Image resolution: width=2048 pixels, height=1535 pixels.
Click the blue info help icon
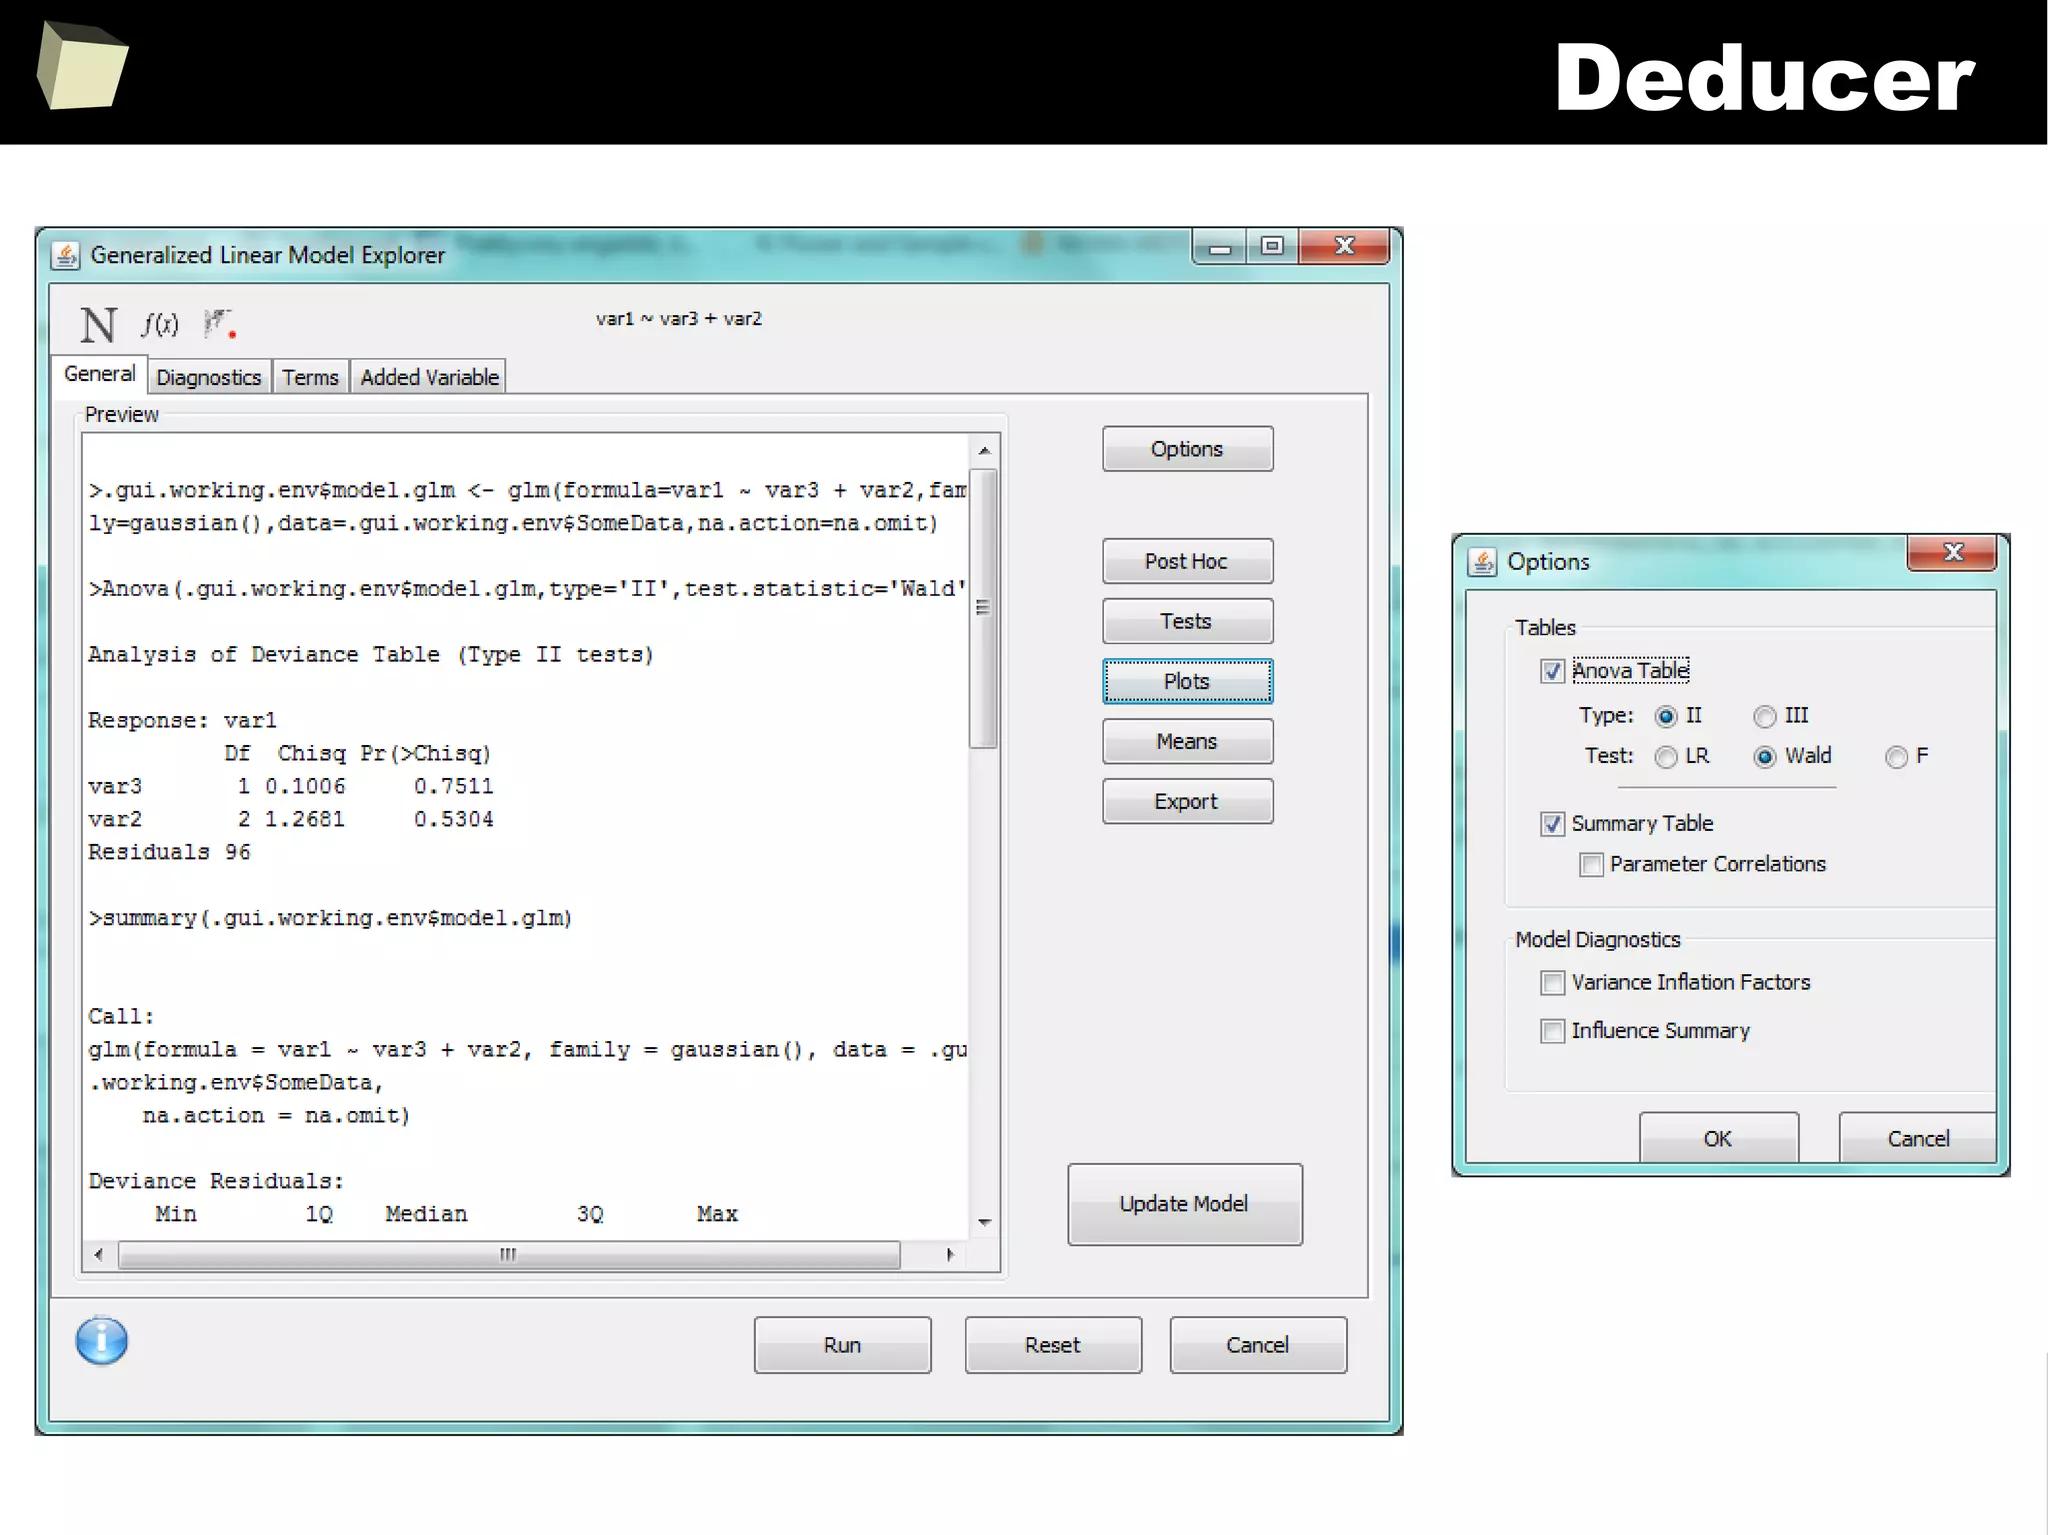pos(102,1341)
